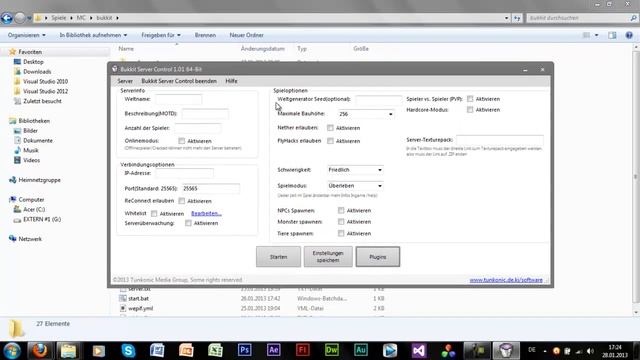Open the Server menu
The width and height of the screenshot is (640, 360).
click(x=125, y=81)
